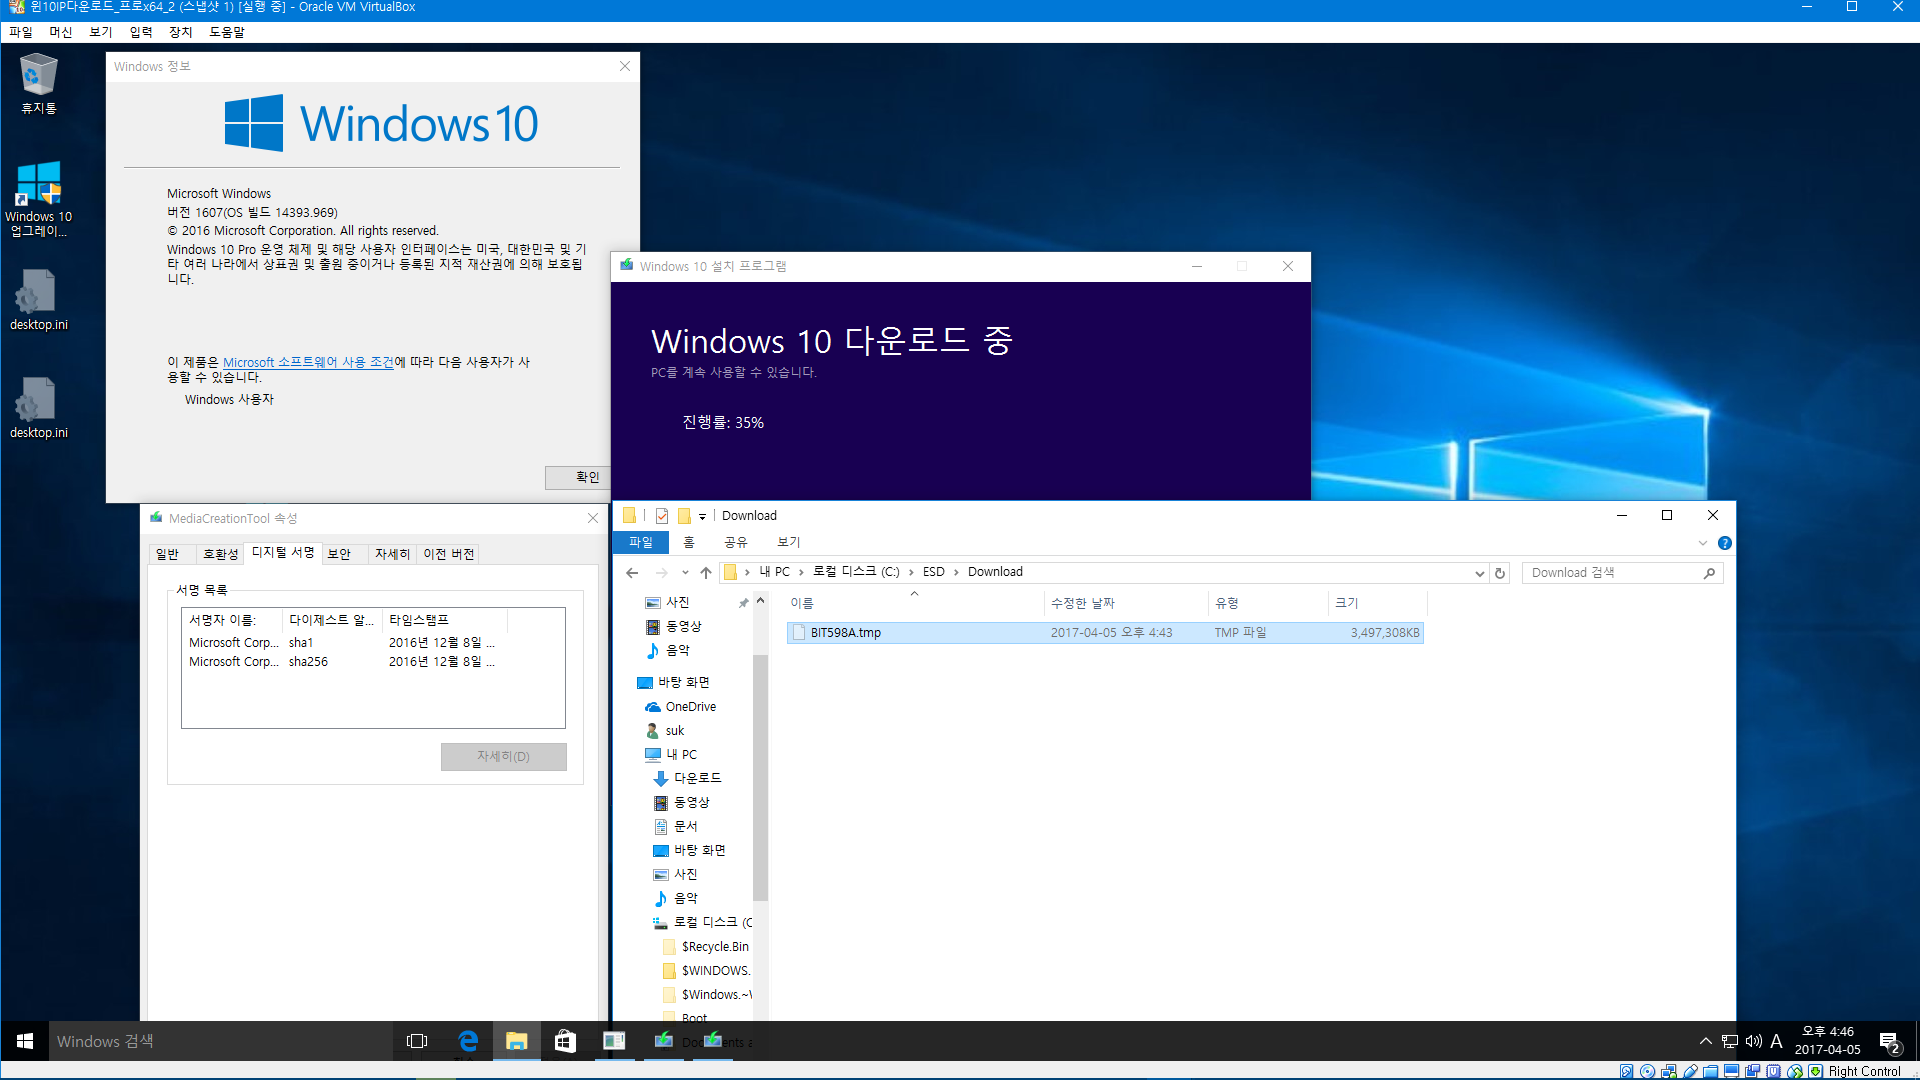Open the 파일 menu in VirtualBox
Screen dimensions: 1920x1080
(21, 32)
